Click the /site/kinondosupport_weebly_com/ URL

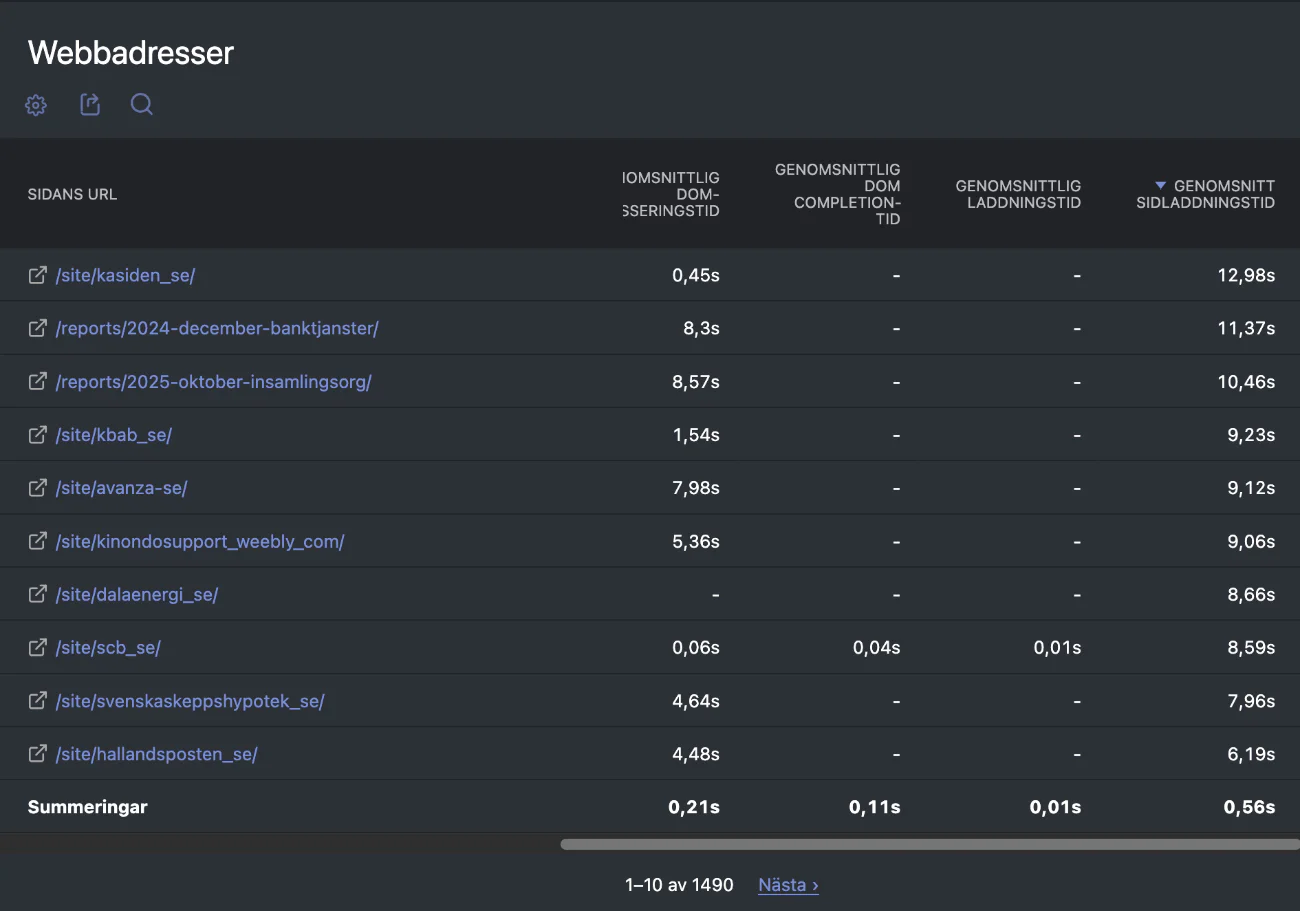(200, 542)
